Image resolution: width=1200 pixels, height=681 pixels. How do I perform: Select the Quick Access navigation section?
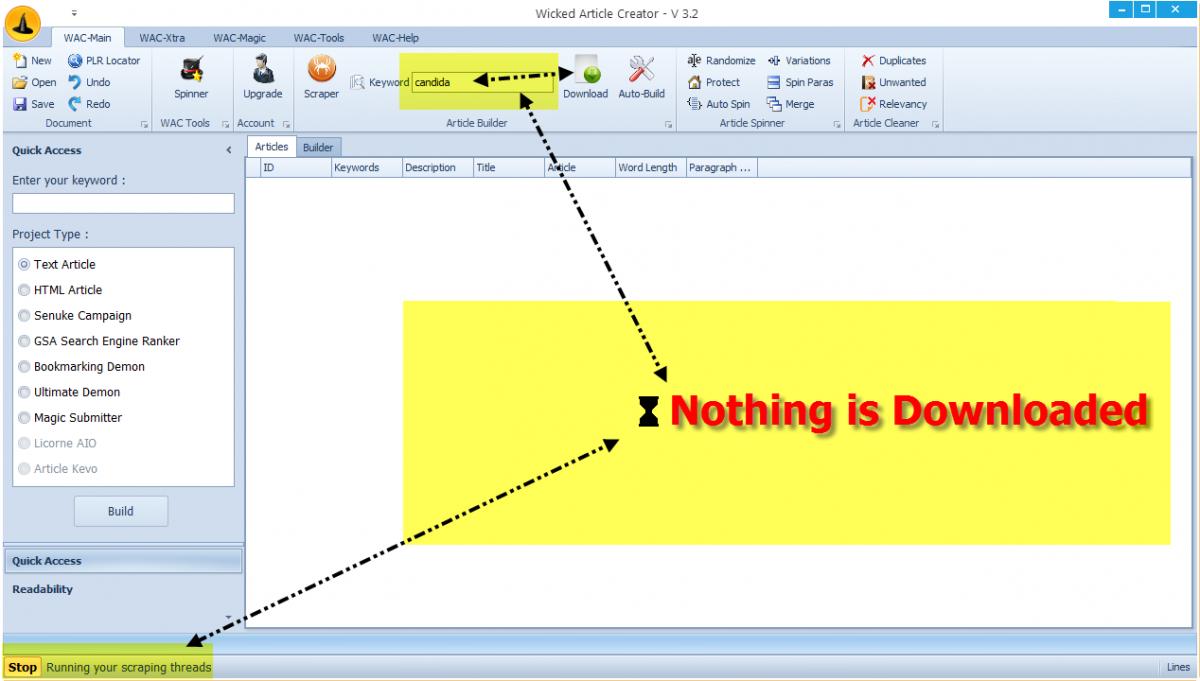pos(123,561)
